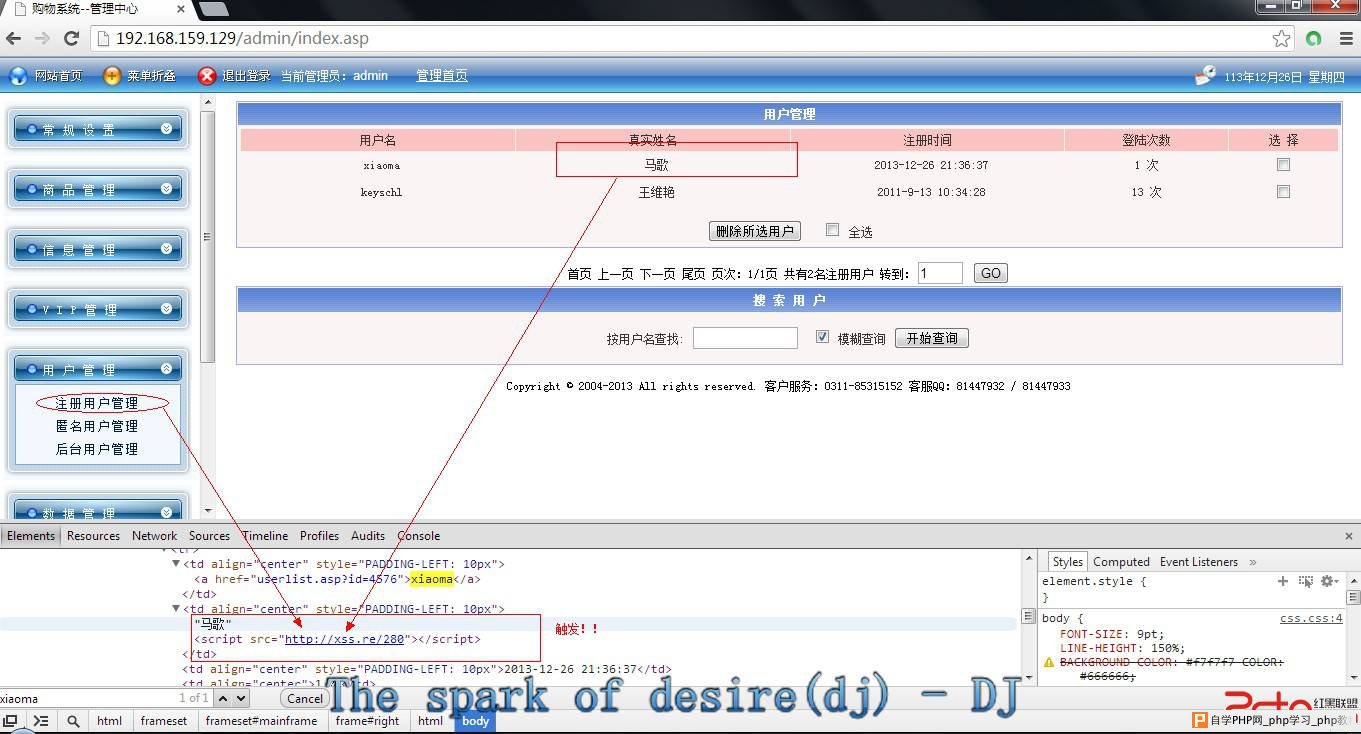Open the Sources tab

pyautogui.click(x=209, y=536)
